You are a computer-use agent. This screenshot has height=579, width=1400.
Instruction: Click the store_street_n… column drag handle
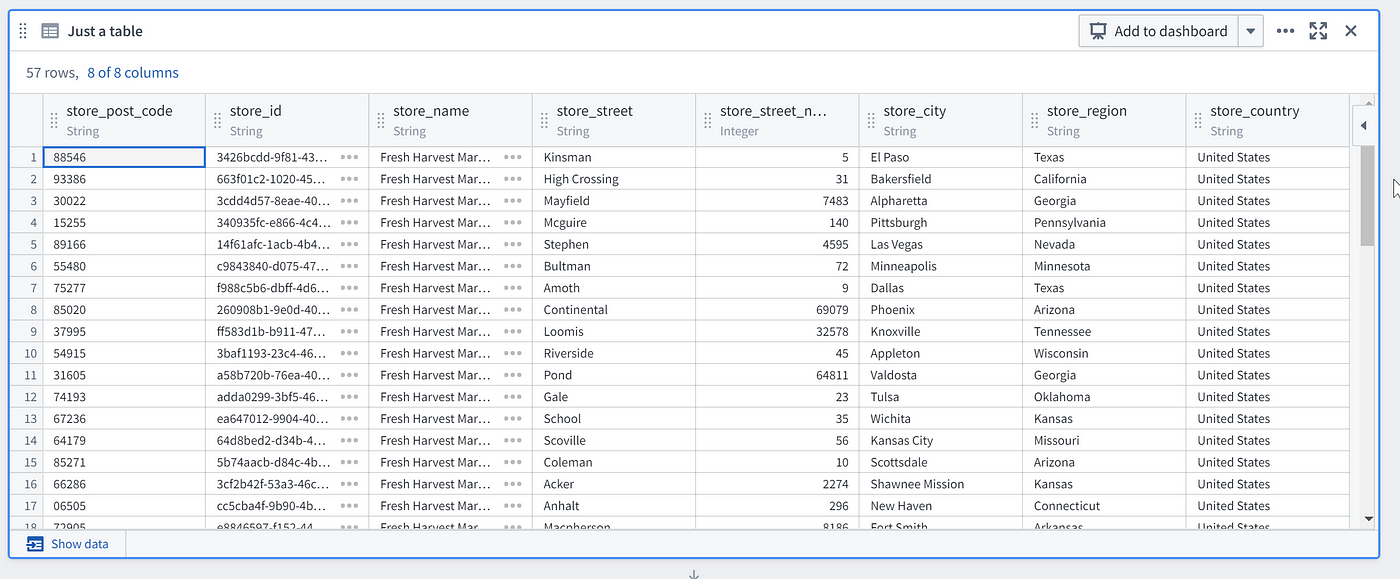click(708, 120)
